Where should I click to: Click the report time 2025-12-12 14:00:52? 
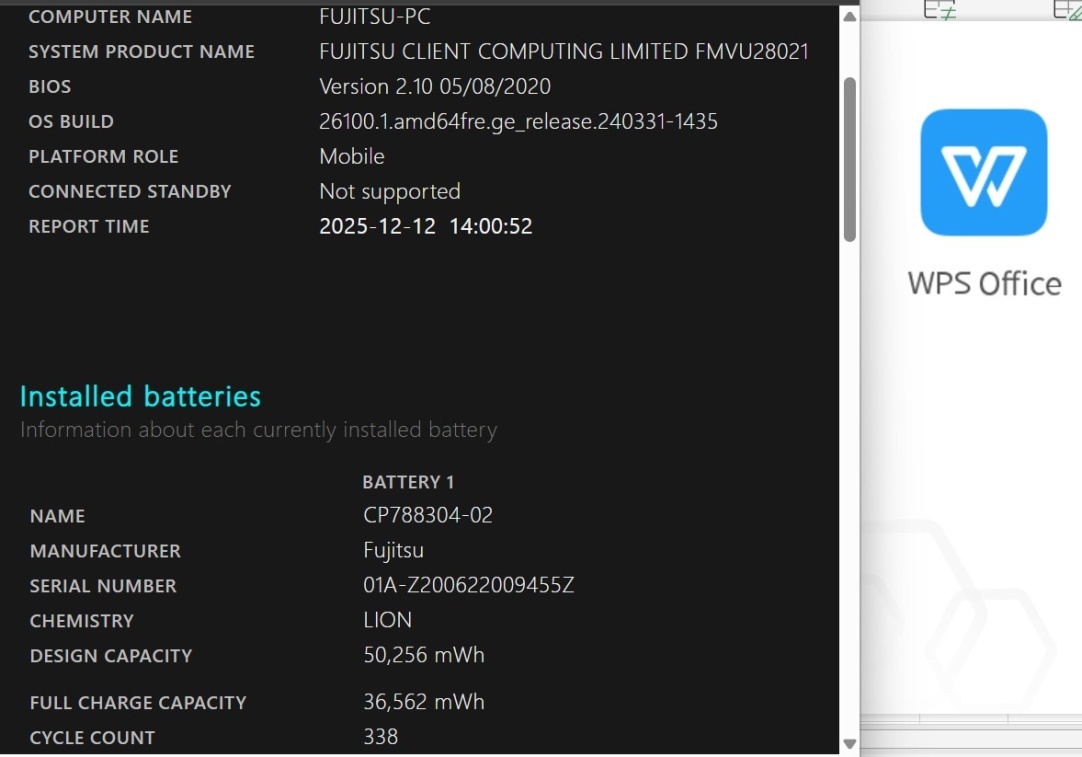[426, 226]
